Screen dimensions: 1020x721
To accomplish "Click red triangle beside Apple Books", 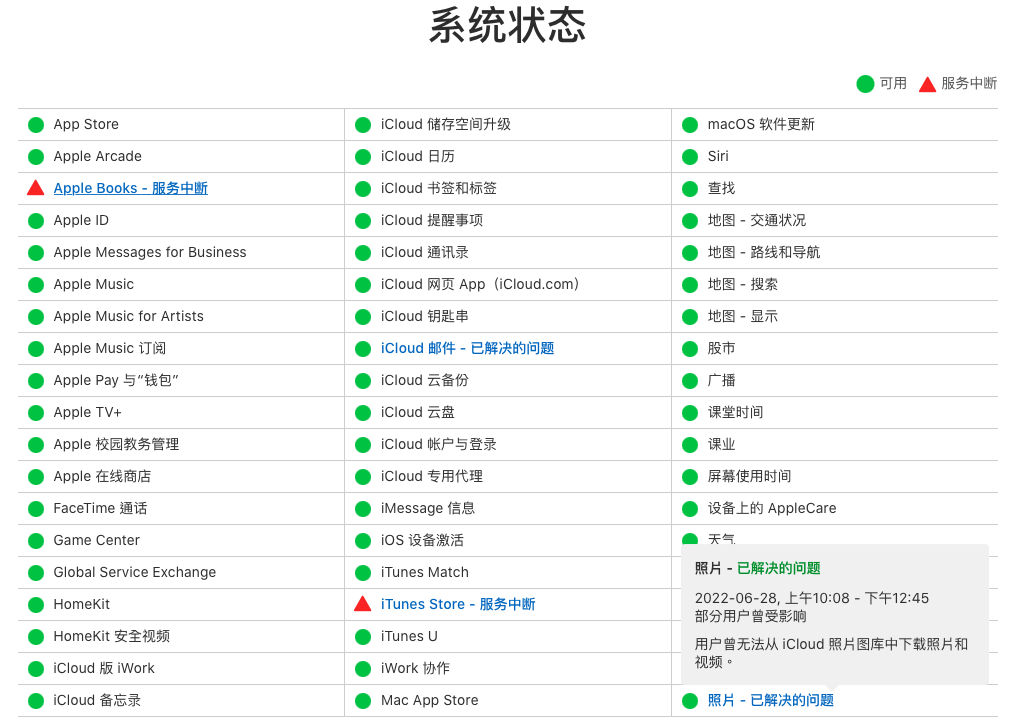I will (x=36, y=188).
